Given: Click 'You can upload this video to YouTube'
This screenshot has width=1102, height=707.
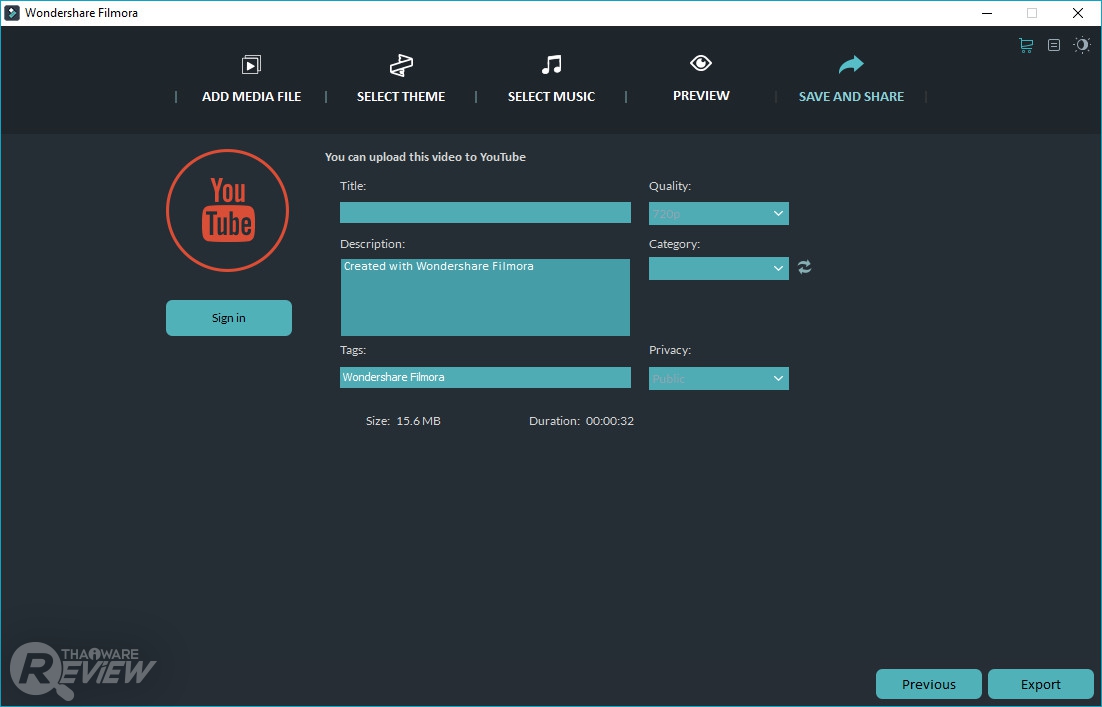Looking at the screenshot, I should tap(425, 157).
